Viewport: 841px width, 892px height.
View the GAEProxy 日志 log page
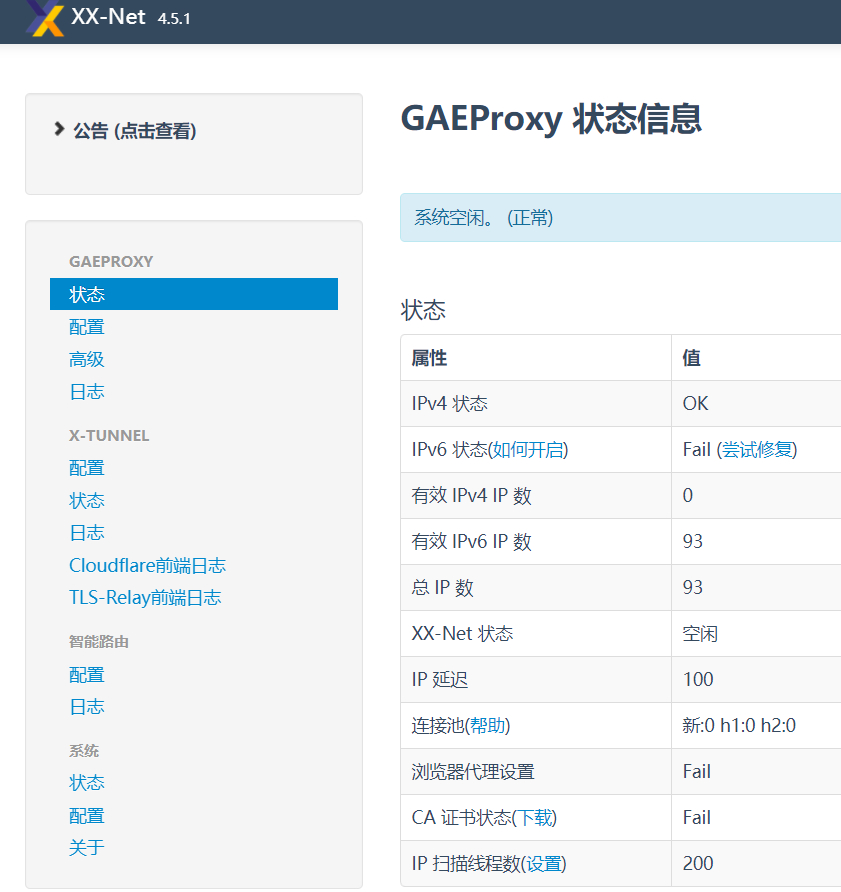coord(87,391)
